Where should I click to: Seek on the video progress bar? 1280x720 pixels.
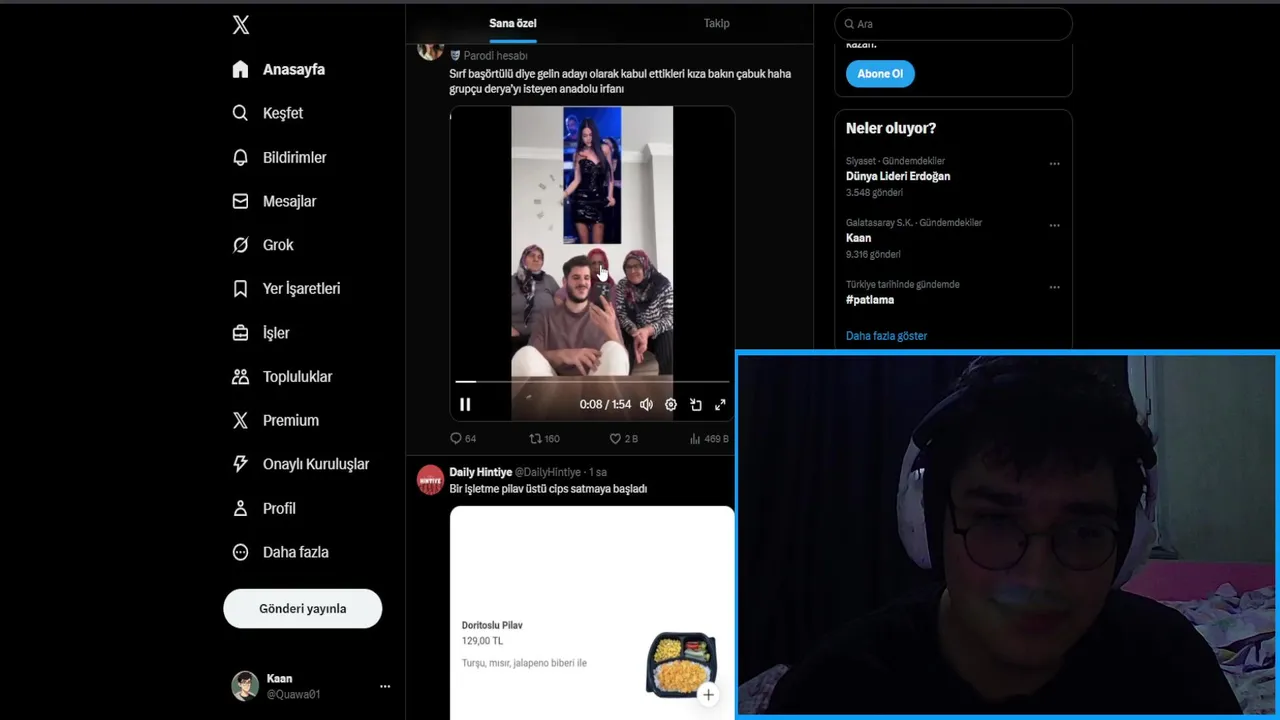coord(592,381)
